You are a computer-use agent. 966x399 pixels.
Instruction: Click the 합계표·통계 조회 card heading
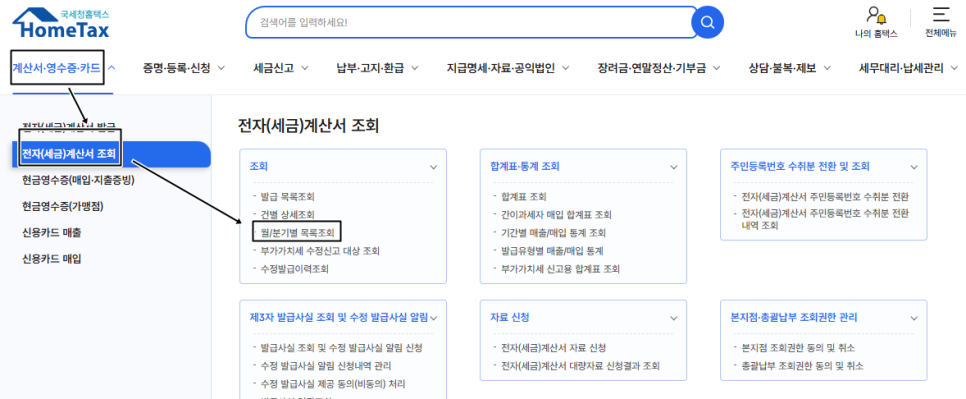point(525,167)
